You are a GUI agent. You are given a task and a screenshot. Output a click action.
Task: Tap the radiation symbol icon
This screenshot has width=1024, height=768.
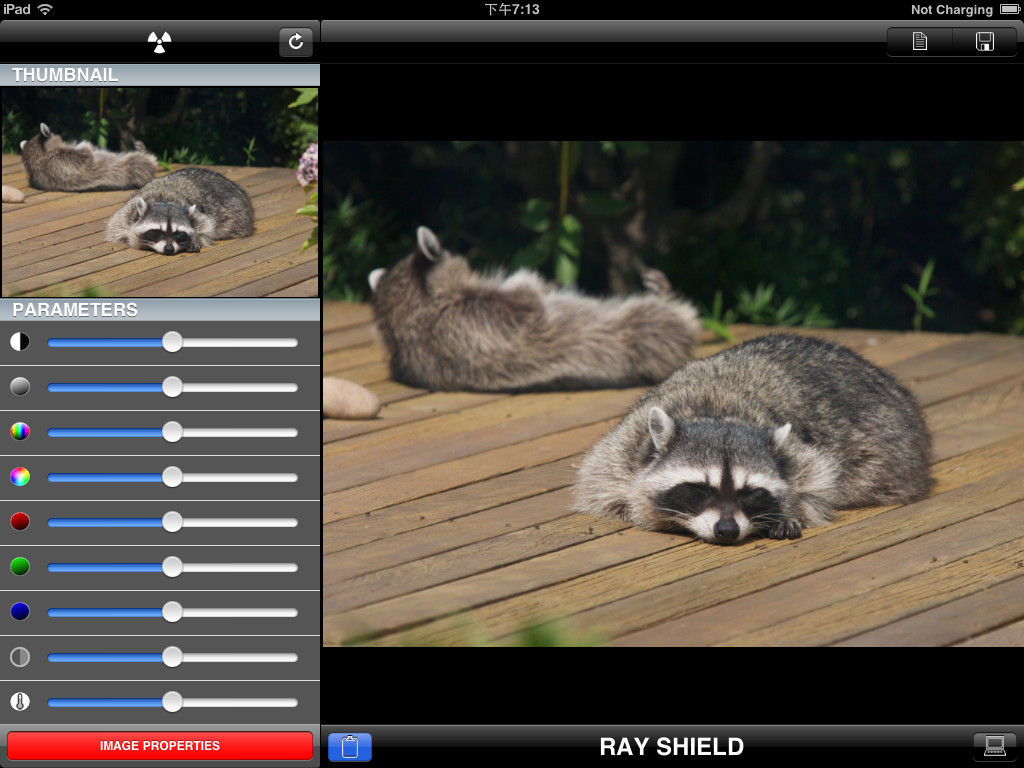pyautogui.click(x=159, y=42)
